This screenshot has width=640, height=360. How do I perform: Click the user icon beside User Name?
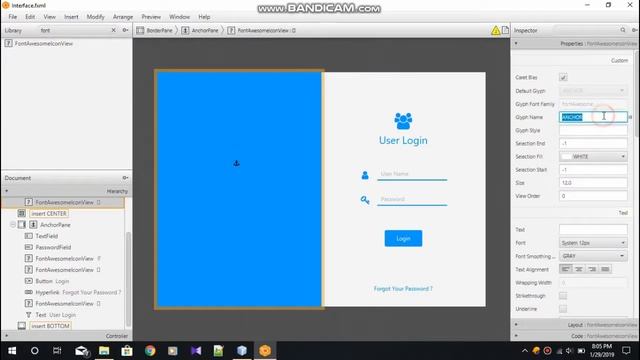pos(365,175)
